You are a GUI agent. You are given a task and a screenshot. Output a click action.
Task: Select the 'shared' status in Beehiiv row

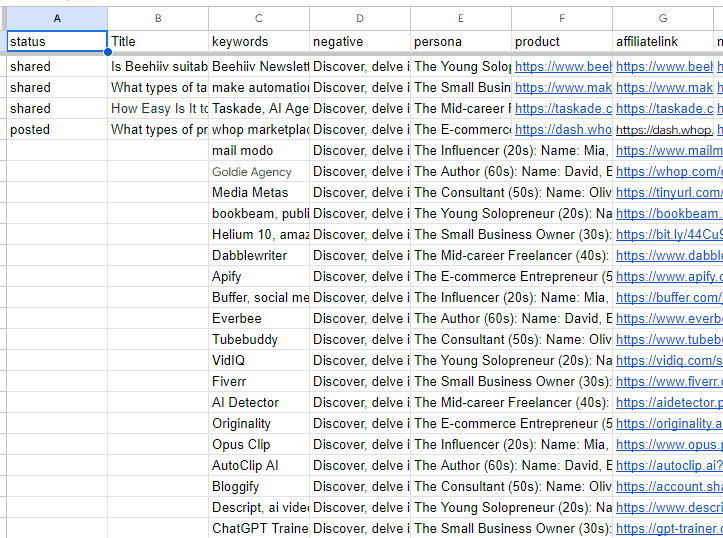click(x=57, y=66)
